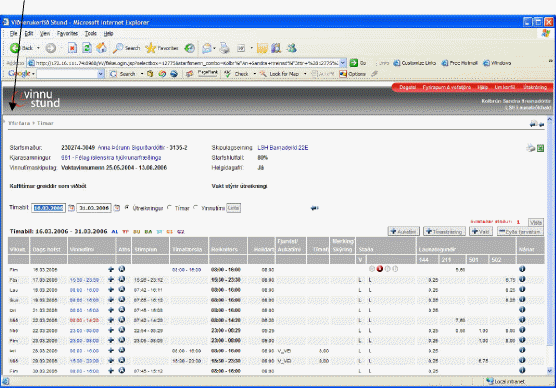The image size is (556, 388).
Task: Open the Back button history dropdown arrow
Action: tap(38, 48)
